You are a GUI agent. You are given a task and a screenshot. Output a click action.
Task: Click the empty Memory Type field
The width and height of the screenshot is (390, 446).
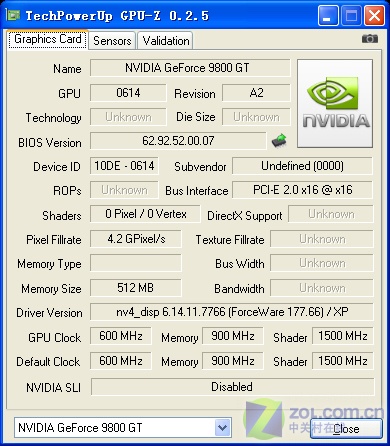[x=136, y=263]
